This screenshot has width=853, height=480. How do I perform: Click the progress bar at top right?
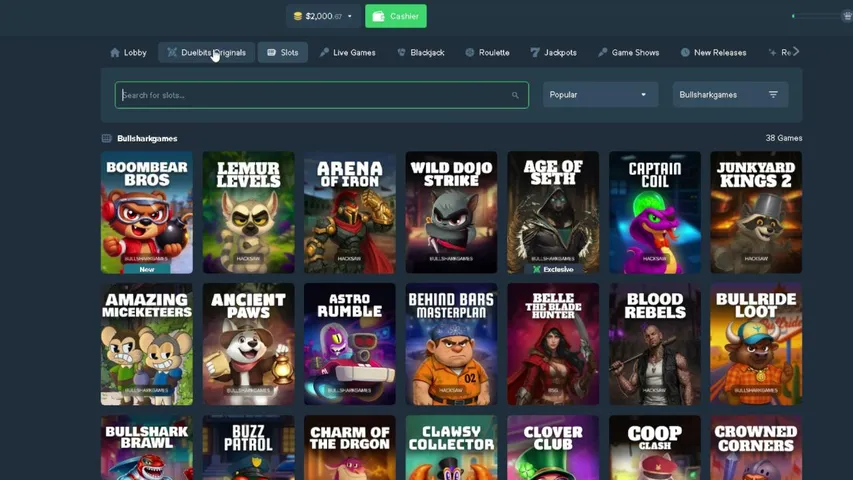[819, 16]
